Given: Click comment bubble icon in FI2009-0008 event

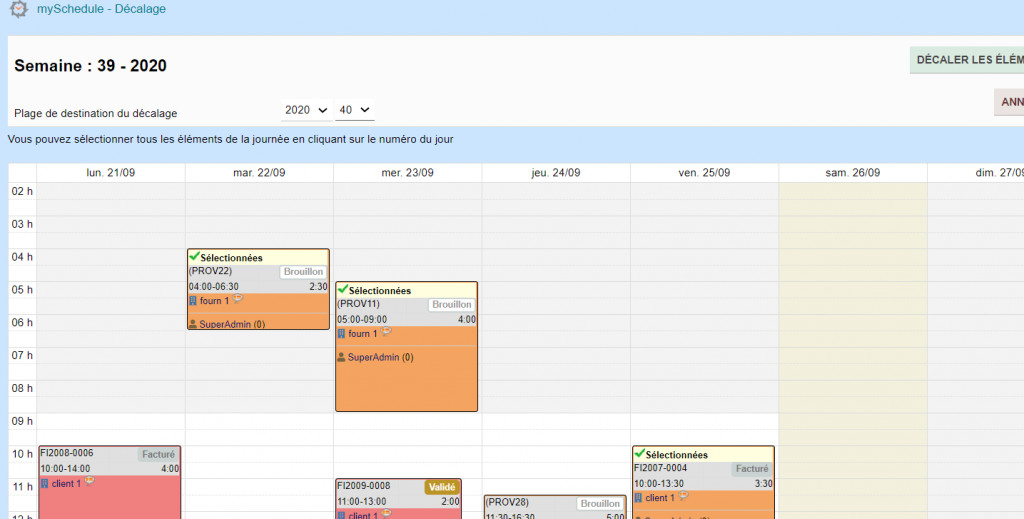Looking at the screenshot, I should 386,514.
